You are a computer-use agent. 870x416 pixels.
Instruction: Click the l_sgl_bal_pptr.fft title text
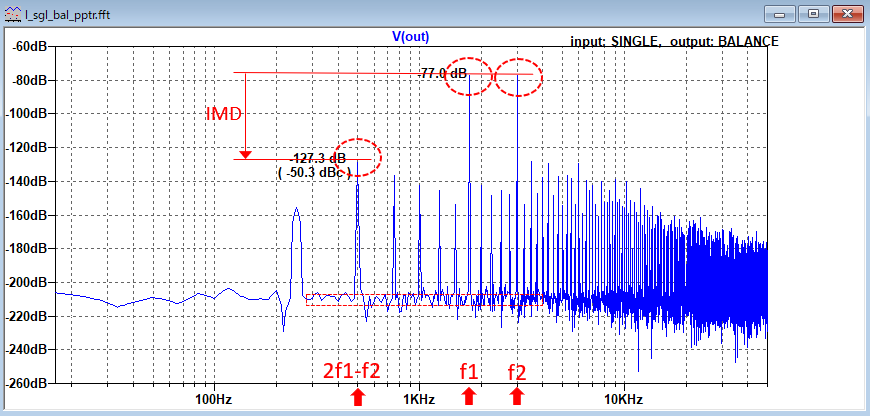[67, 15]
